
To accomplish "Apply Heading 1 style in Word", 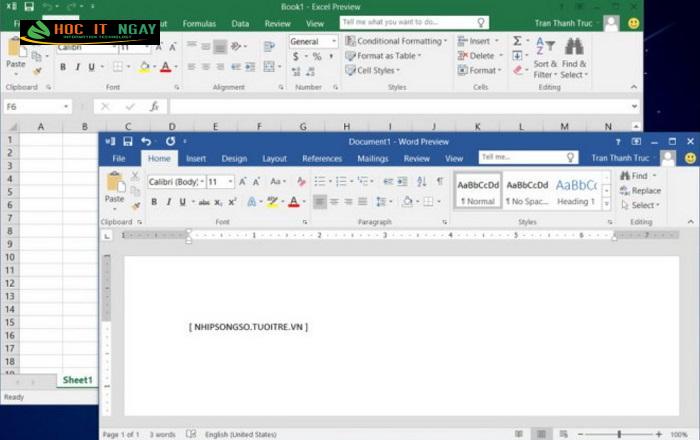I will [x=576, y=192].
